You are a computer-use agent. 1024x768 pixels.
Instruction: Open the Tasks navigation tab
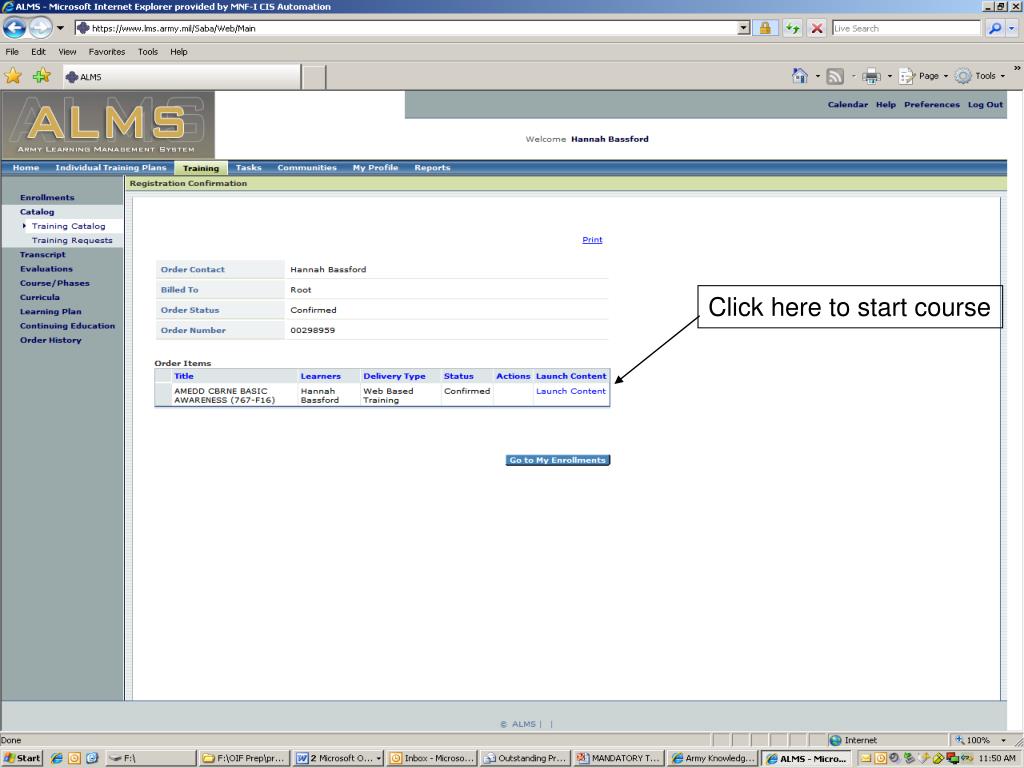pyautogui.click(x=248, y=168)
